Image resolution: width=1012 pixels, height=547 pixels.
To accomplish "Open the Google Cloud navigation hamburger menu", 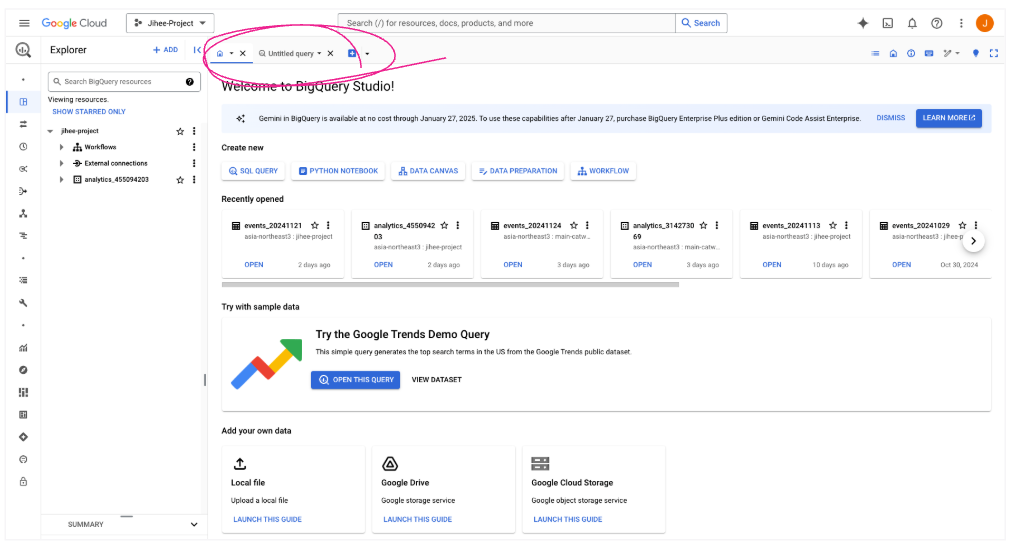I will 24,23.
